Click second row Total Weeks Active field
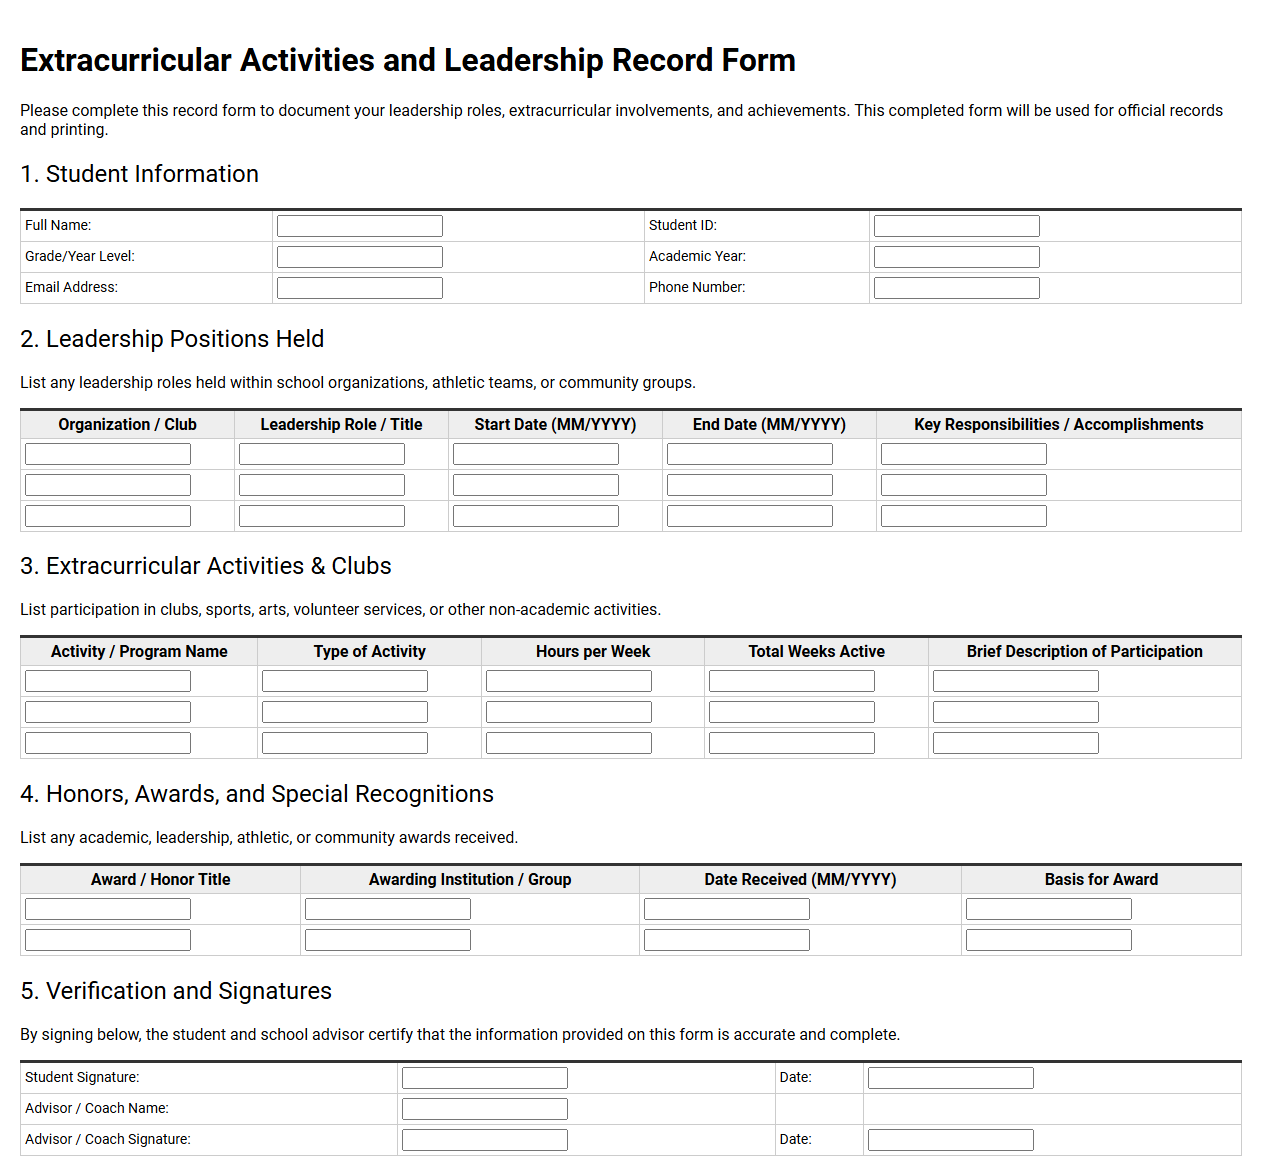The width and height of the screenshot is (1262, 1176). [x=792, y=712]
